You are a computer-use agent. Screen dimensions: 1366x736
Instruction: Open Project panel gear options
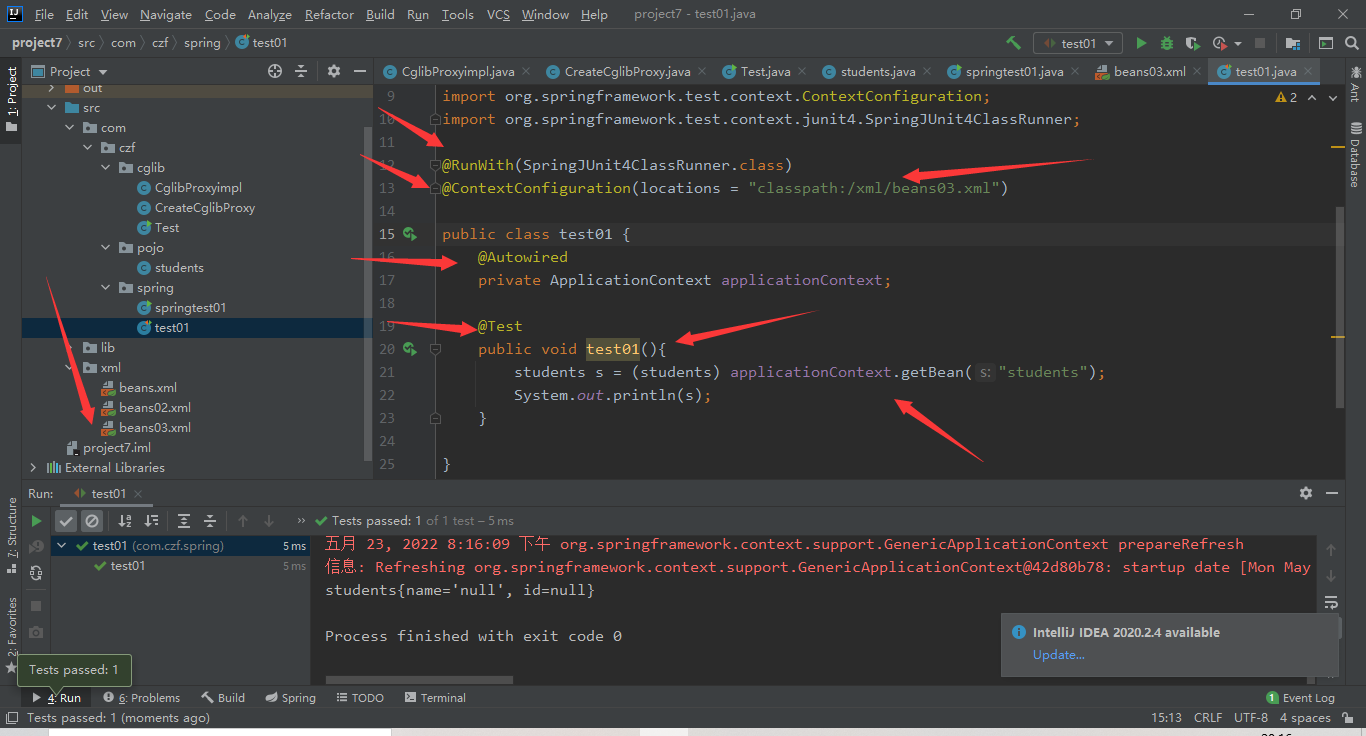click(334, 71)
